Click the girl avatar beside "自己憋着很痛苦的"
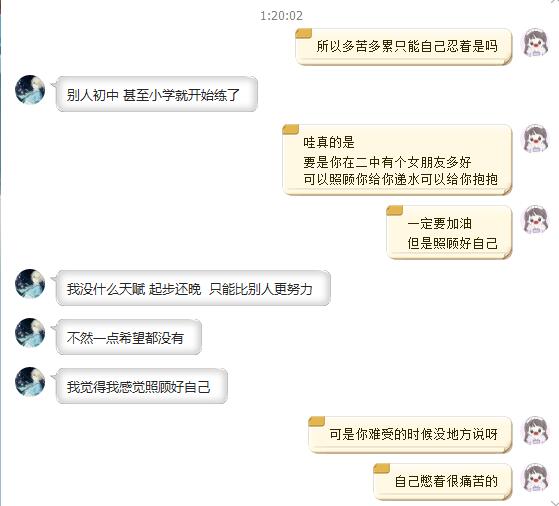The height and width of the screenshot is (506, 559). coord(535,478)
